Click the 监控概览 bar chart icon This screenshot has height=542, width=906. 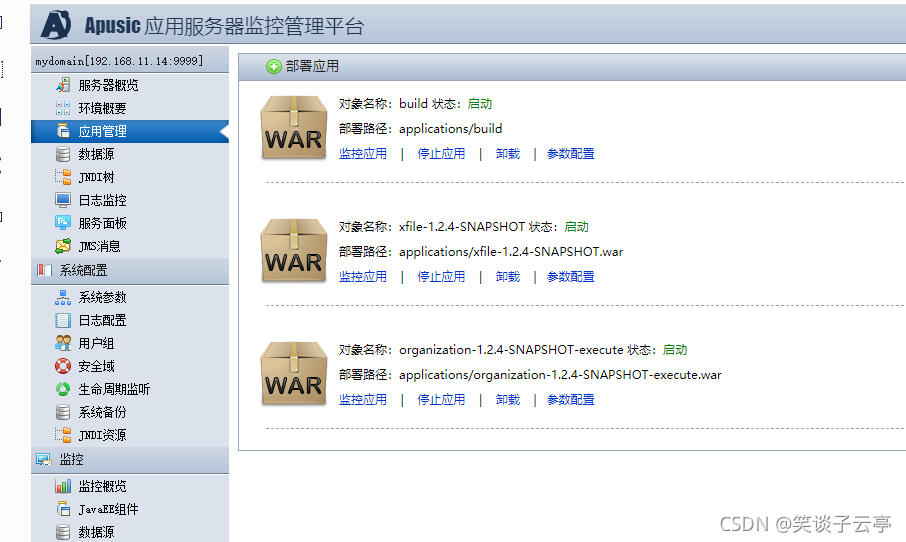pos(63,486)
